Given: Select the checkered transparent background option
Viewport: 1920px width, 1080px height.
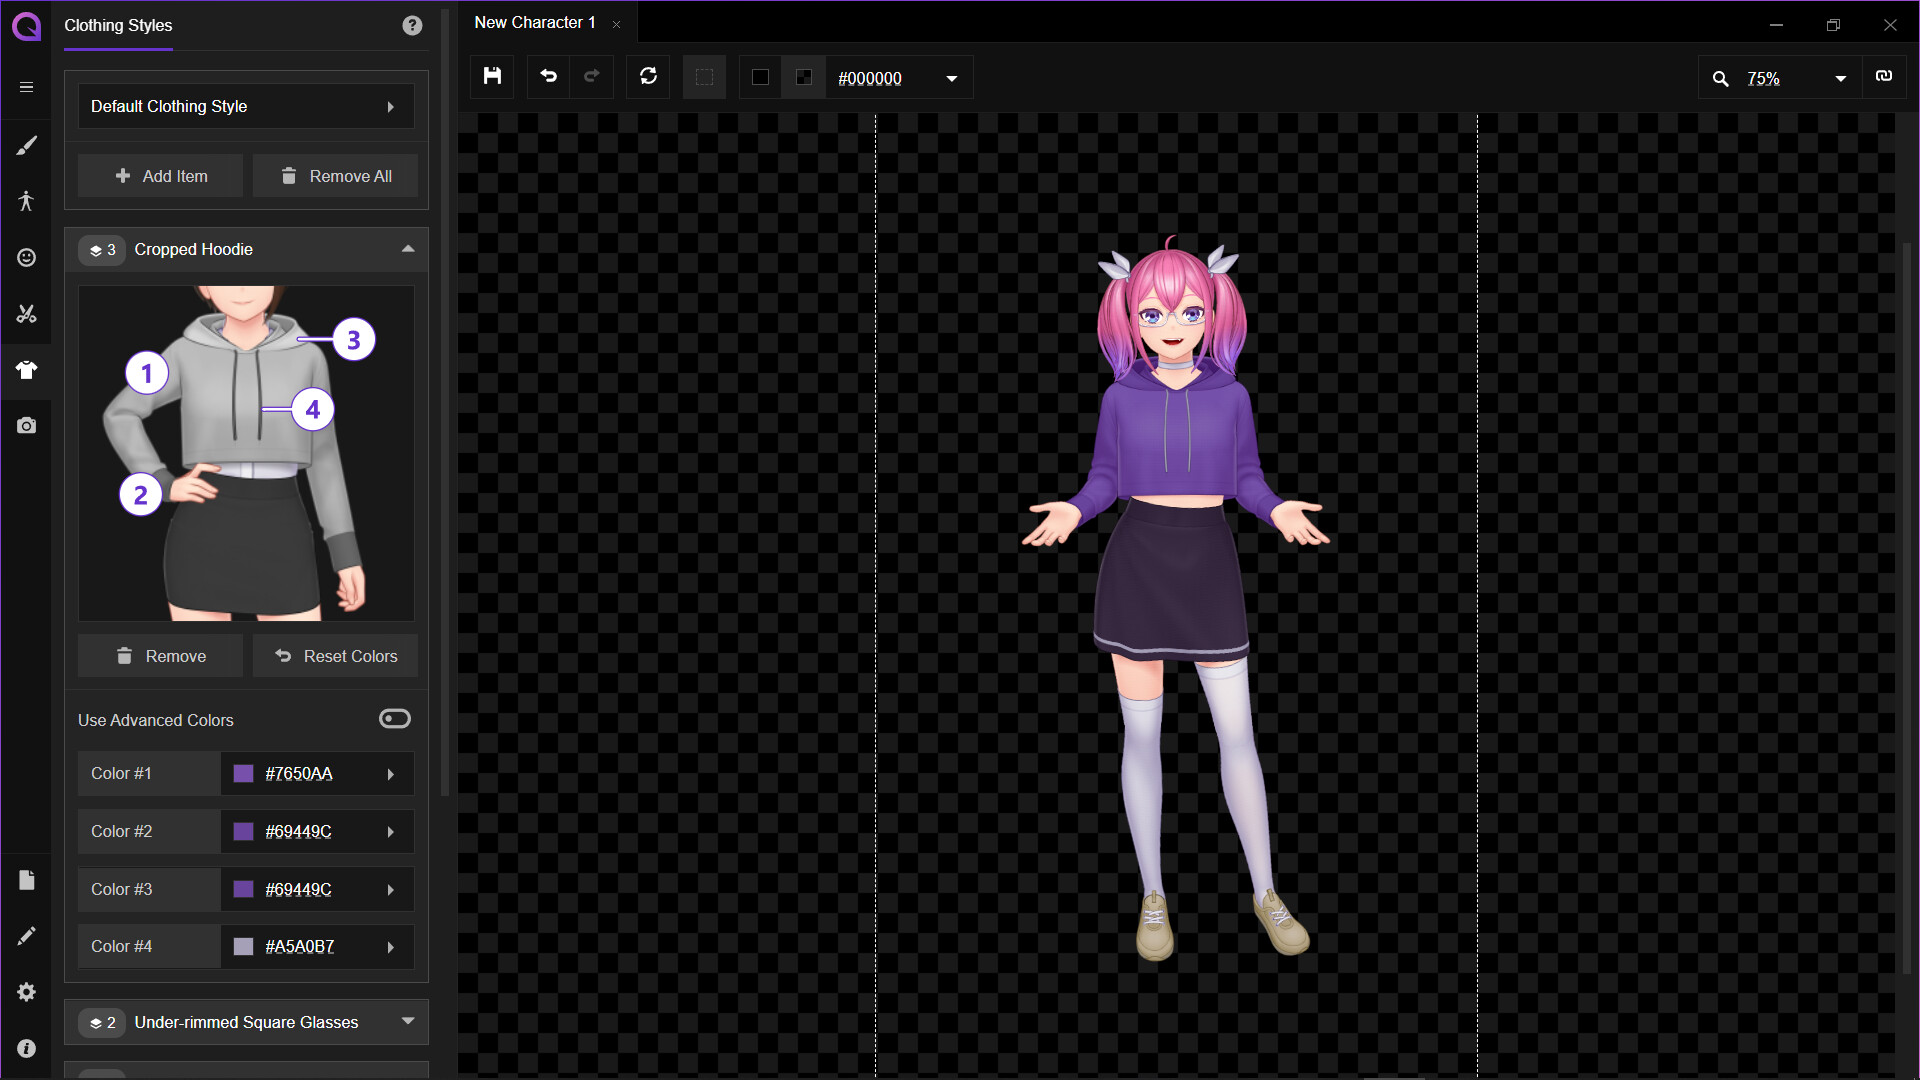Looking at the screenshot, I should [x=804, y=77].
